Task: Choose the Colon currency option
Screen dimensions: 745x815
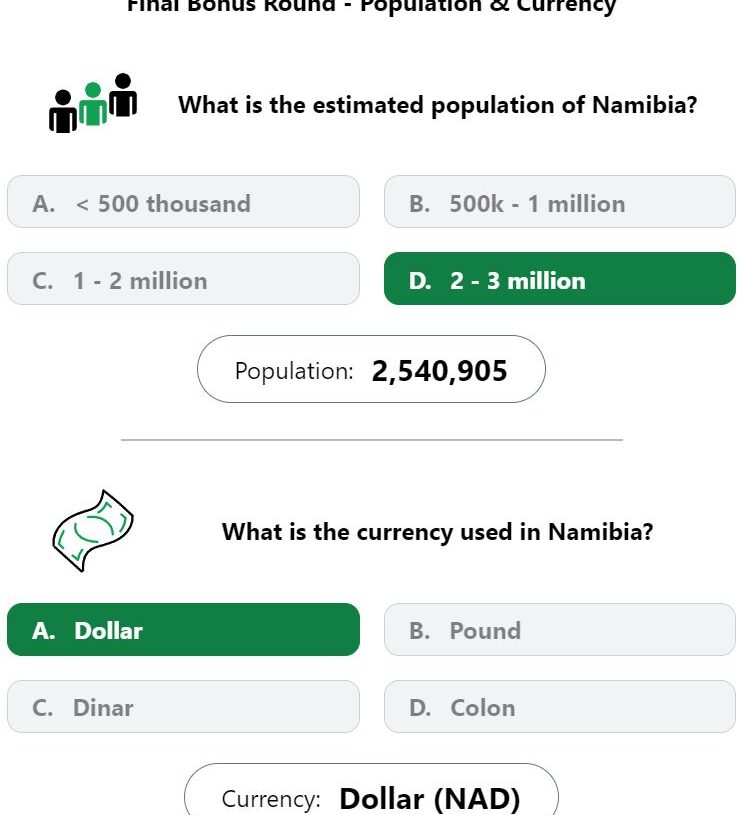Action: click(559, 708)
